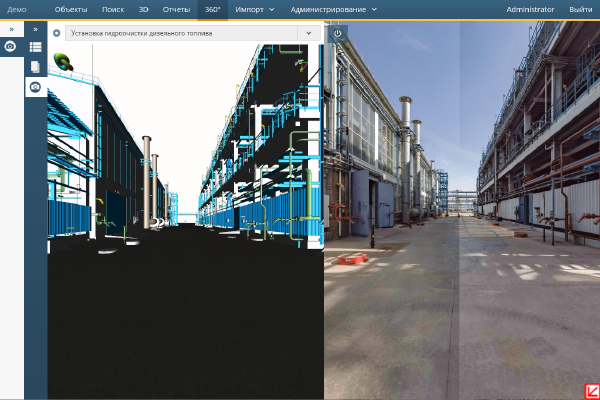Click the Administrator user link
The height and width of the screenshot is (400, 600).
pyautogui.click(x=530, y=9)
